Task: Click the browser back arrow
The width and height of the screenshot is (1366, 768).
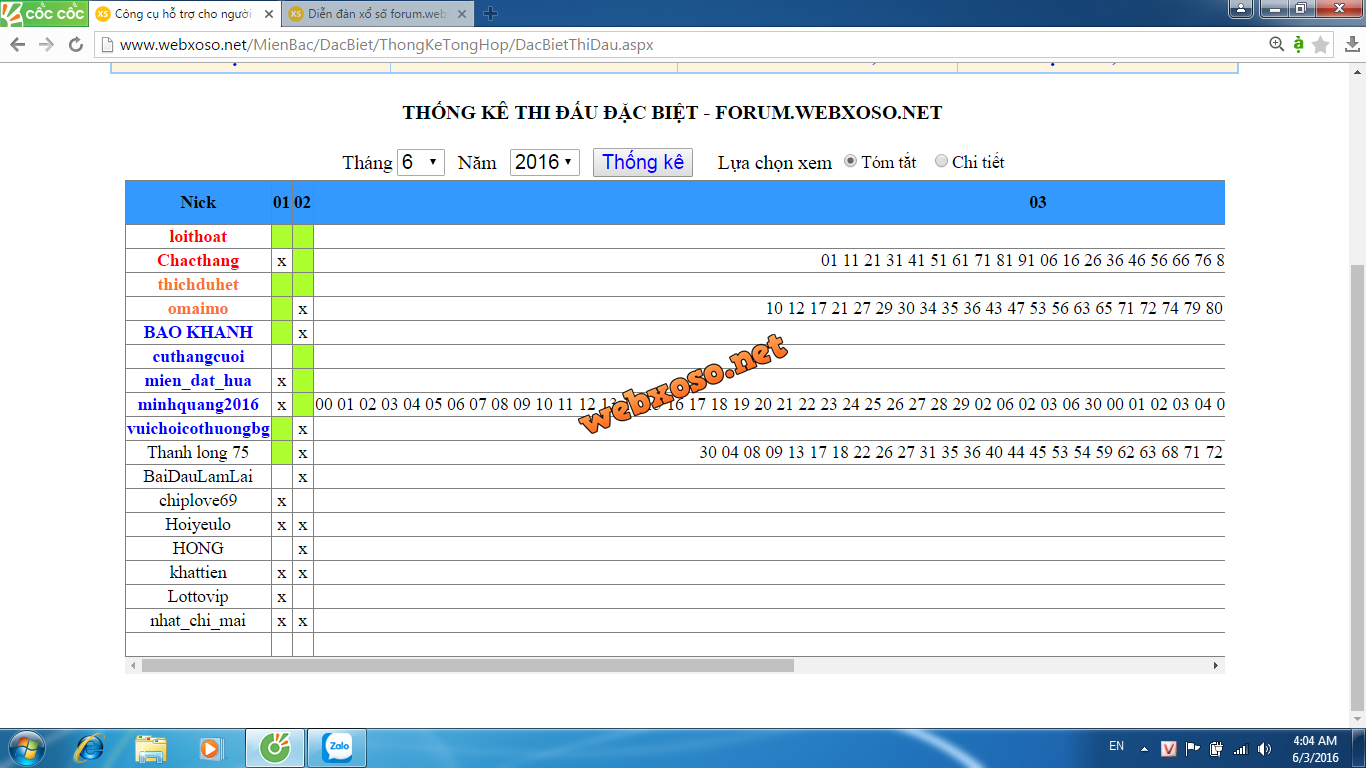Action: pos(17,45)
